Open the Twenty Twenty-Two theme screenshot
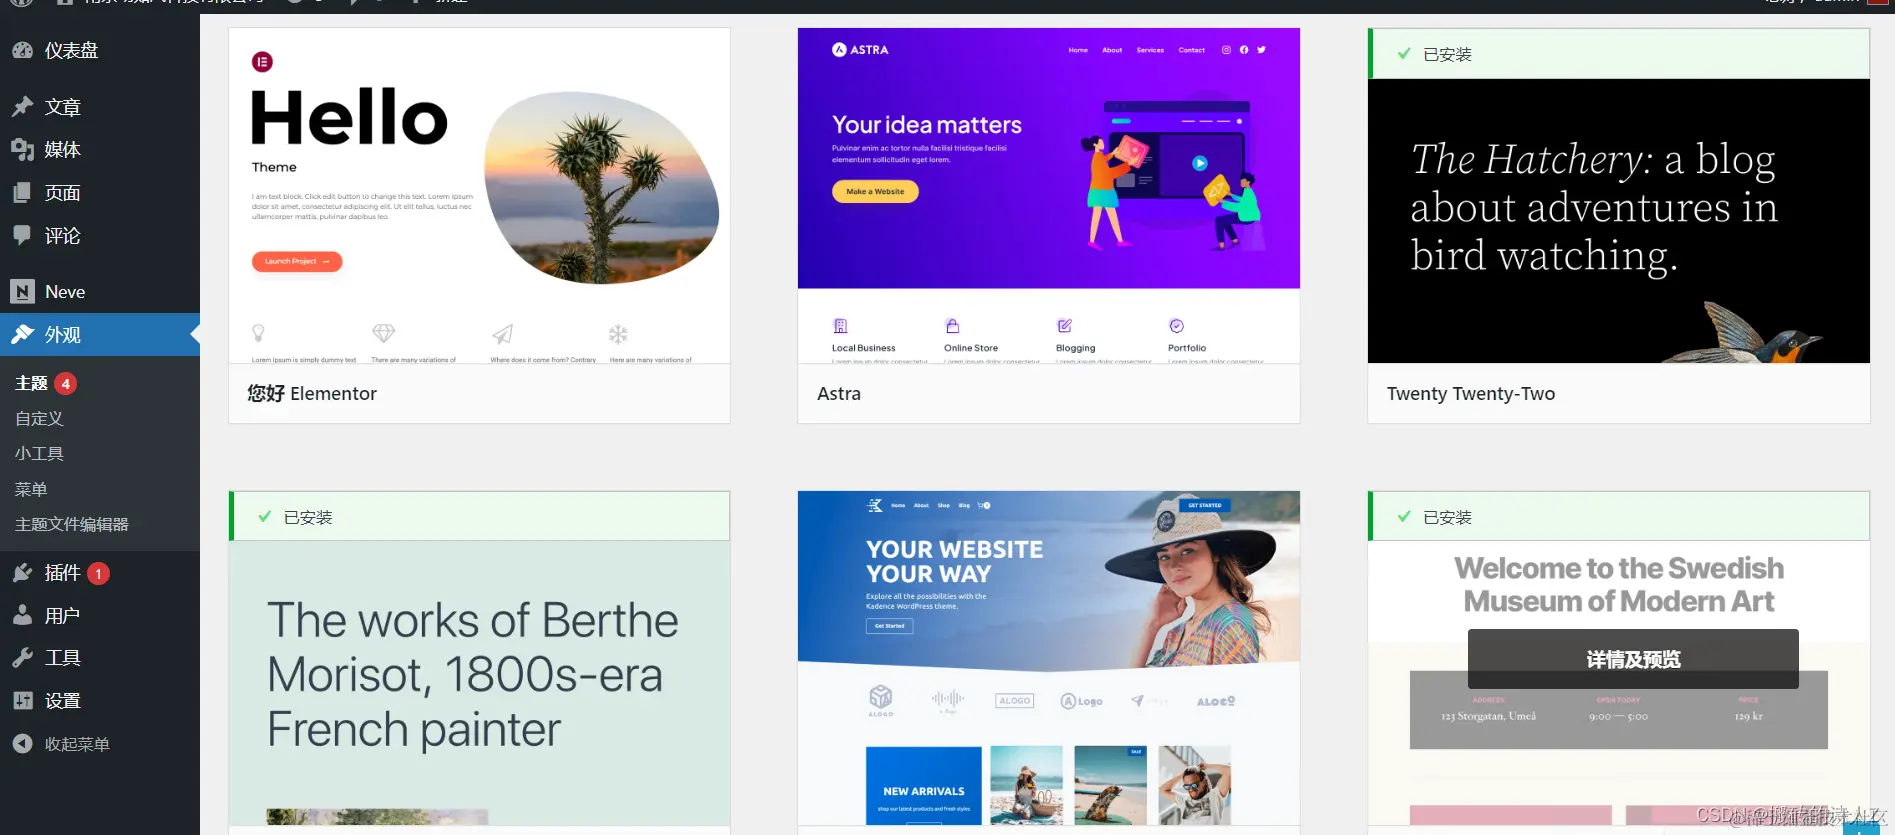Image resolution: width=1895 pixels, height=835 pixels. (x=1619, y=221)
